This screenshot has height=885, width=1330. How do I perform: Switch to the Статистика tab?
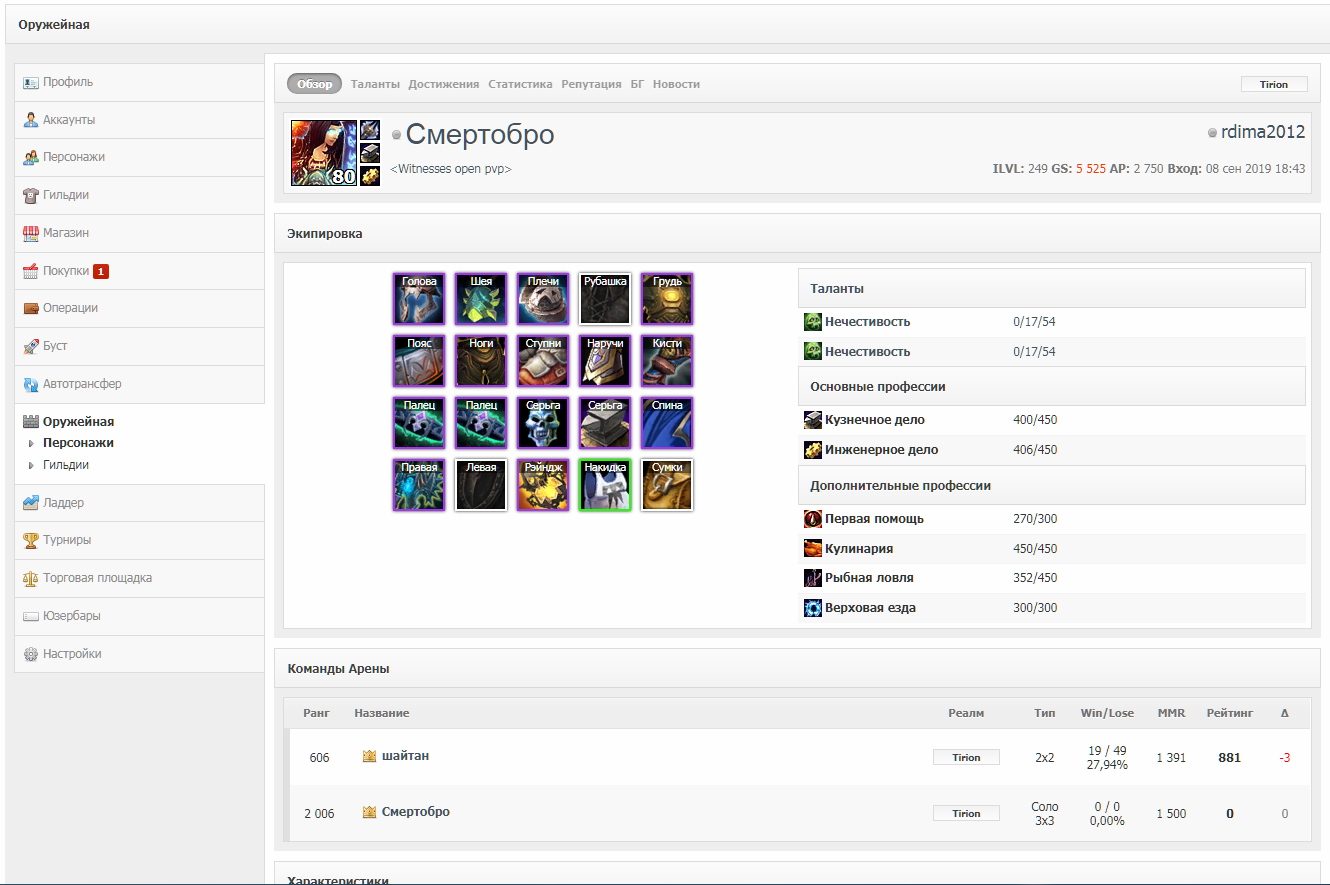[520, 84]
